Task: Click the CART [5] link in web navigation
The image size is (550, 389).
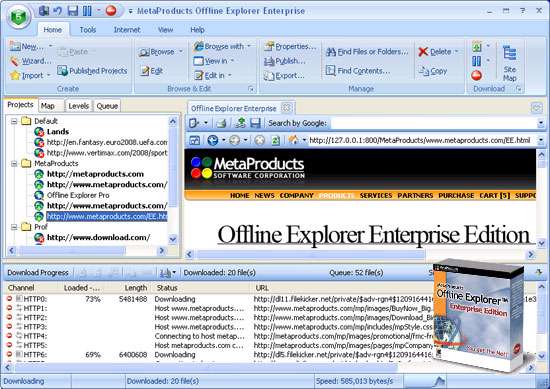Action: [495, 195]
